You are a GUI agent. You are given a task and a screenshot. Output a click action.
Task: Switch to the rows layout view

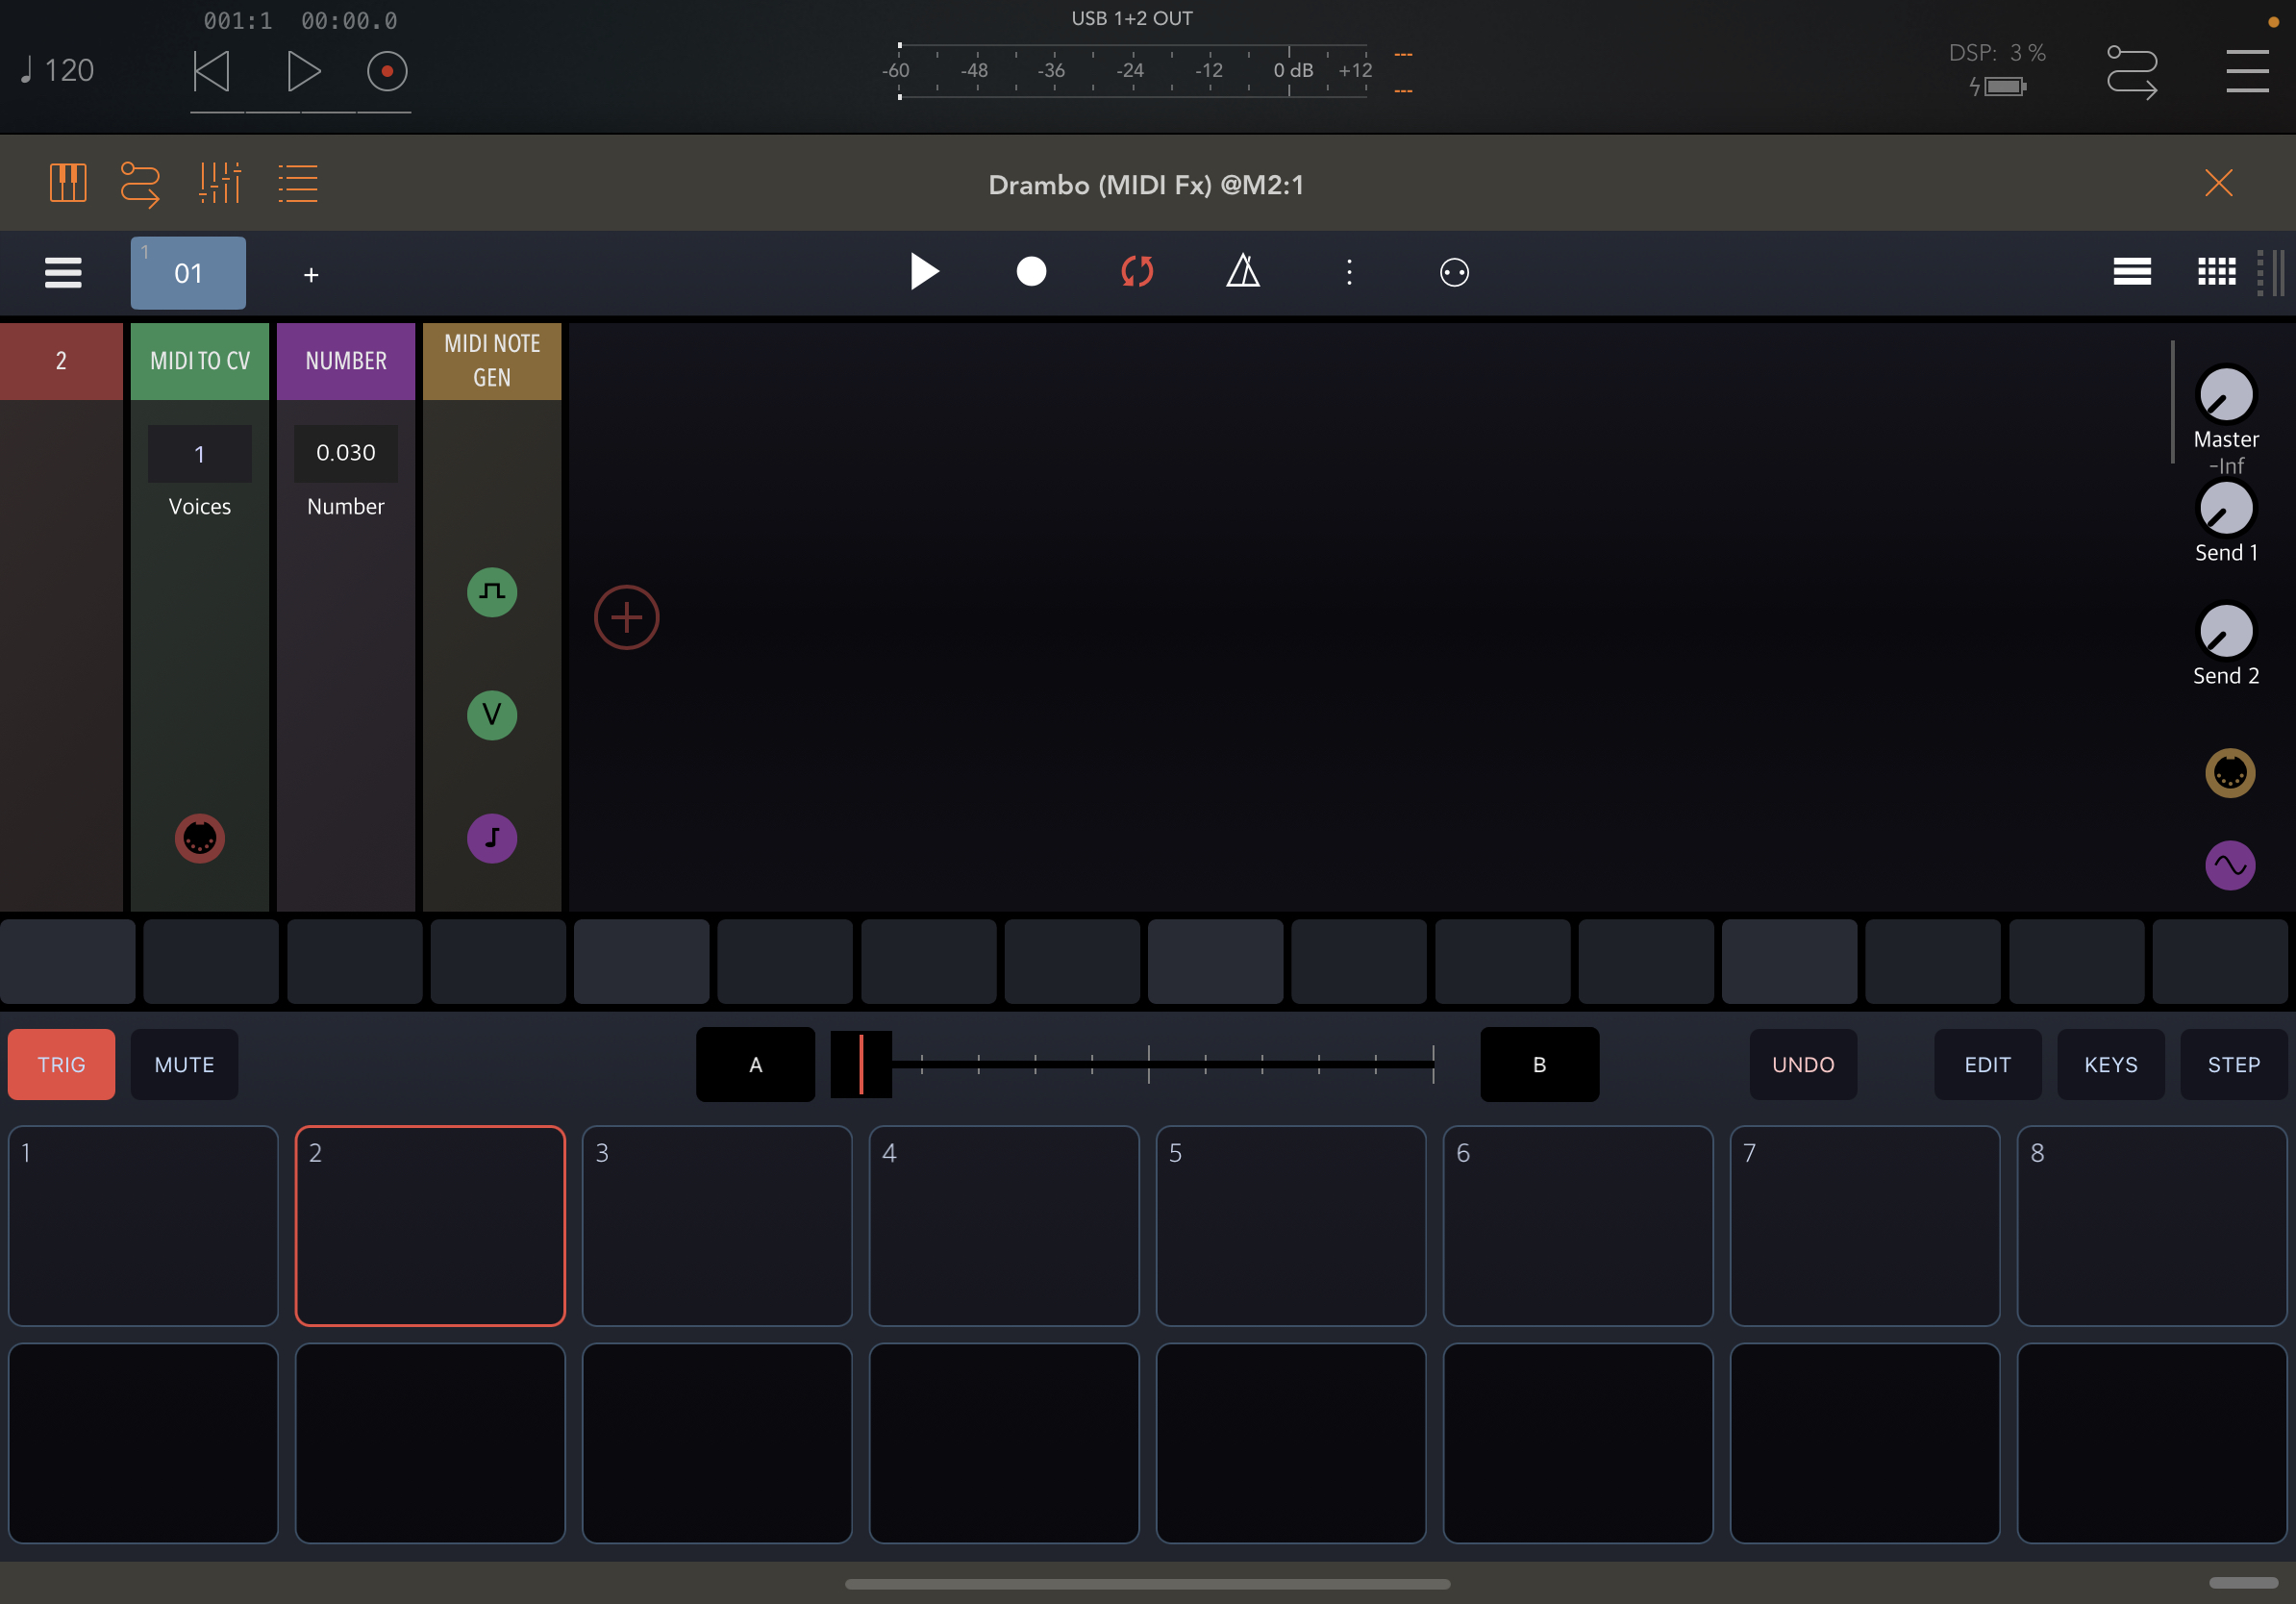point(2132,272)
